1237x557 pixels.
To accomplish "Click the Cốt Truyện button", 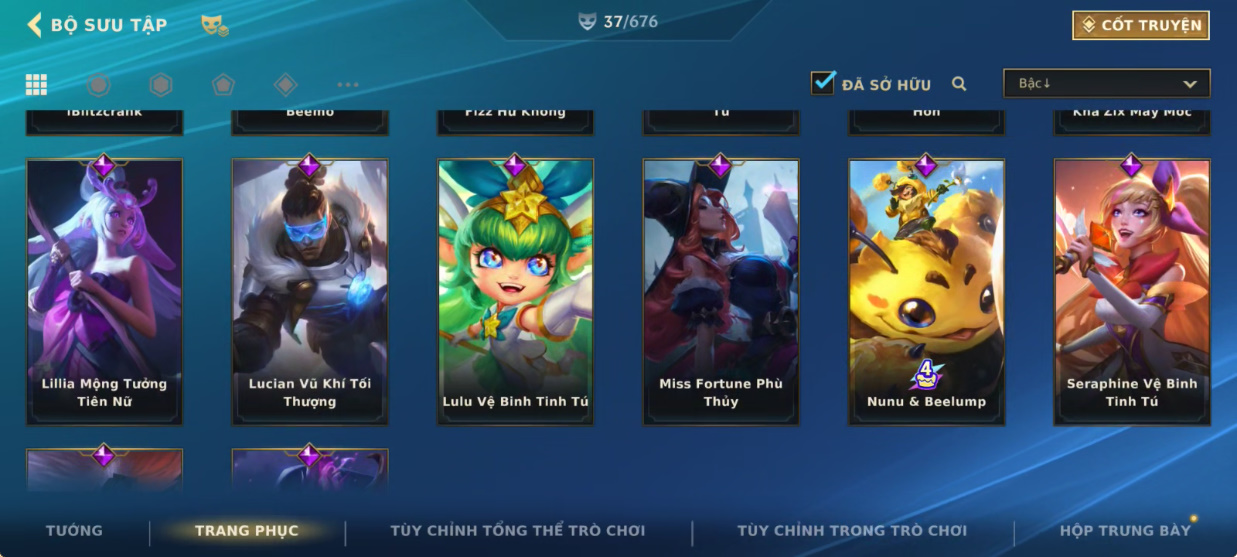I will 1141,25.
